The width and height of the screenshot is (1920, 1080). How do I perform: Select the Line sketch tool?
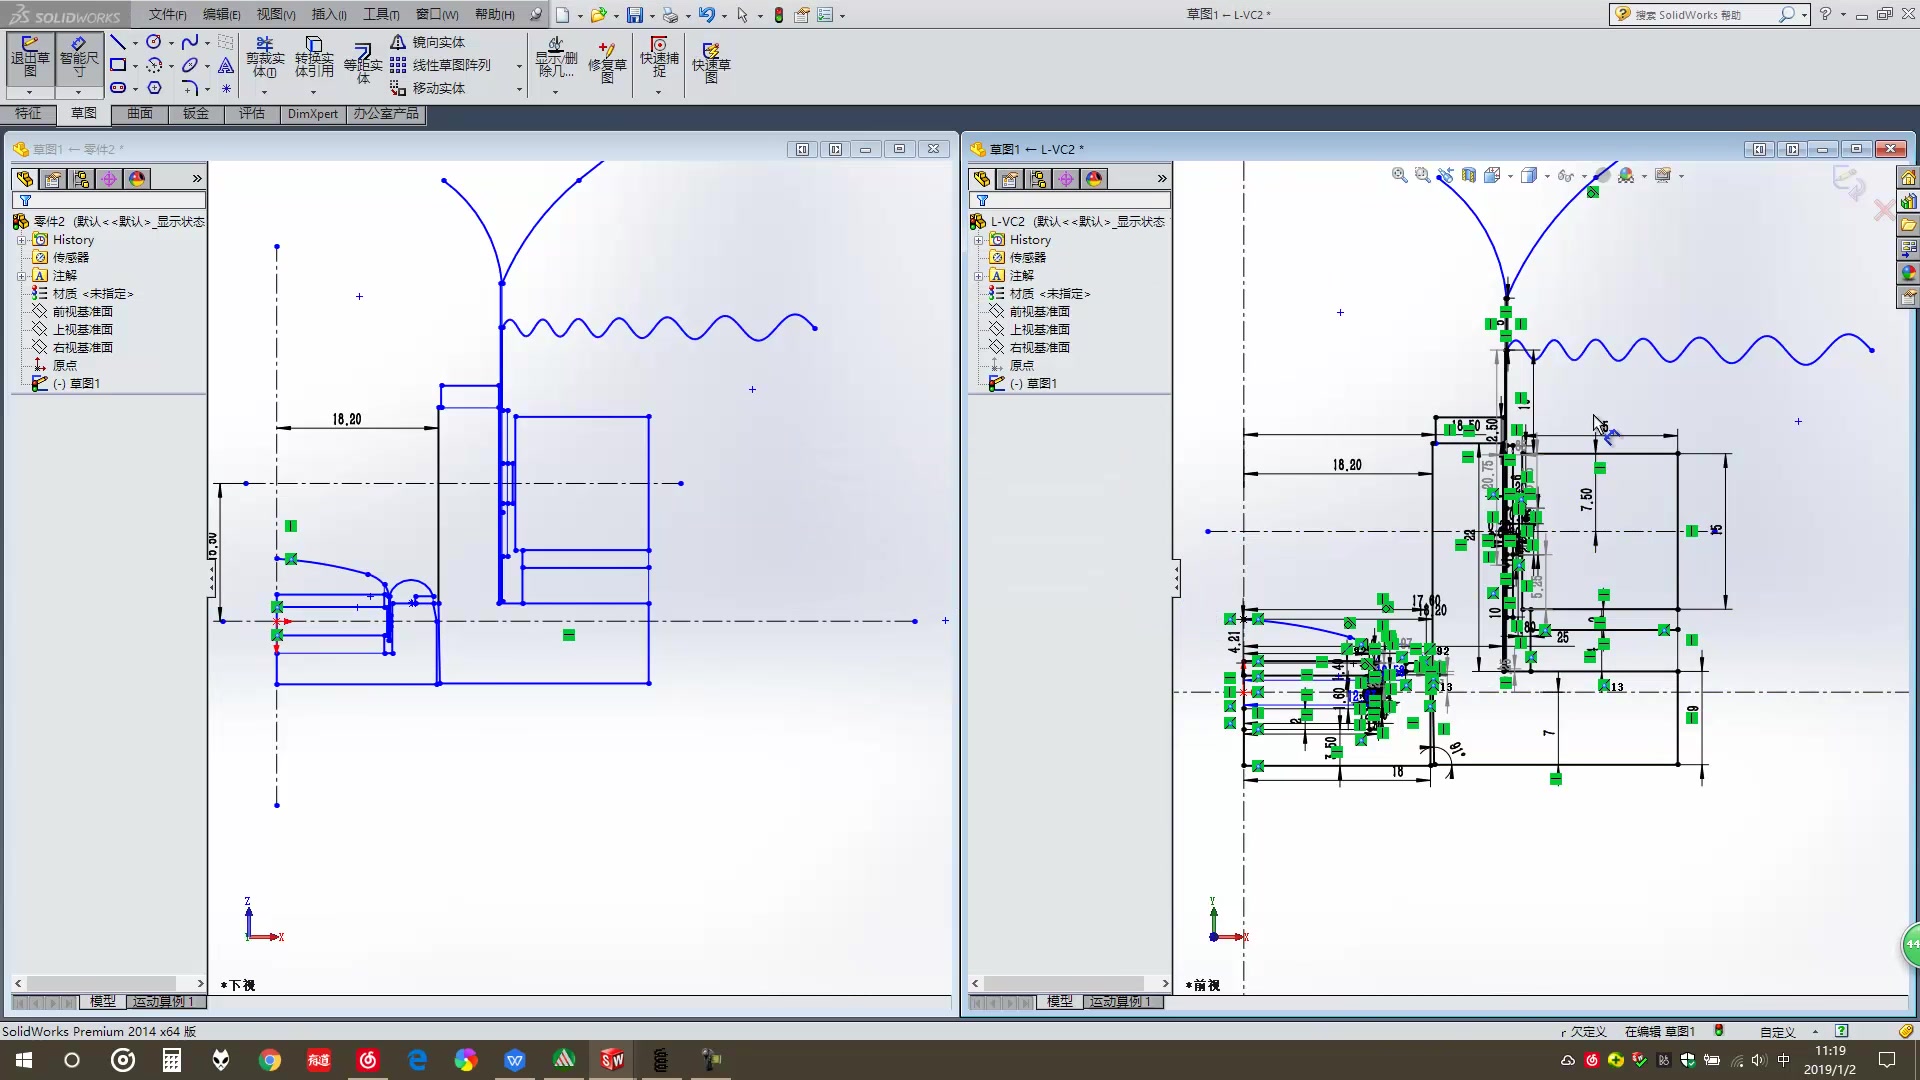118,42
